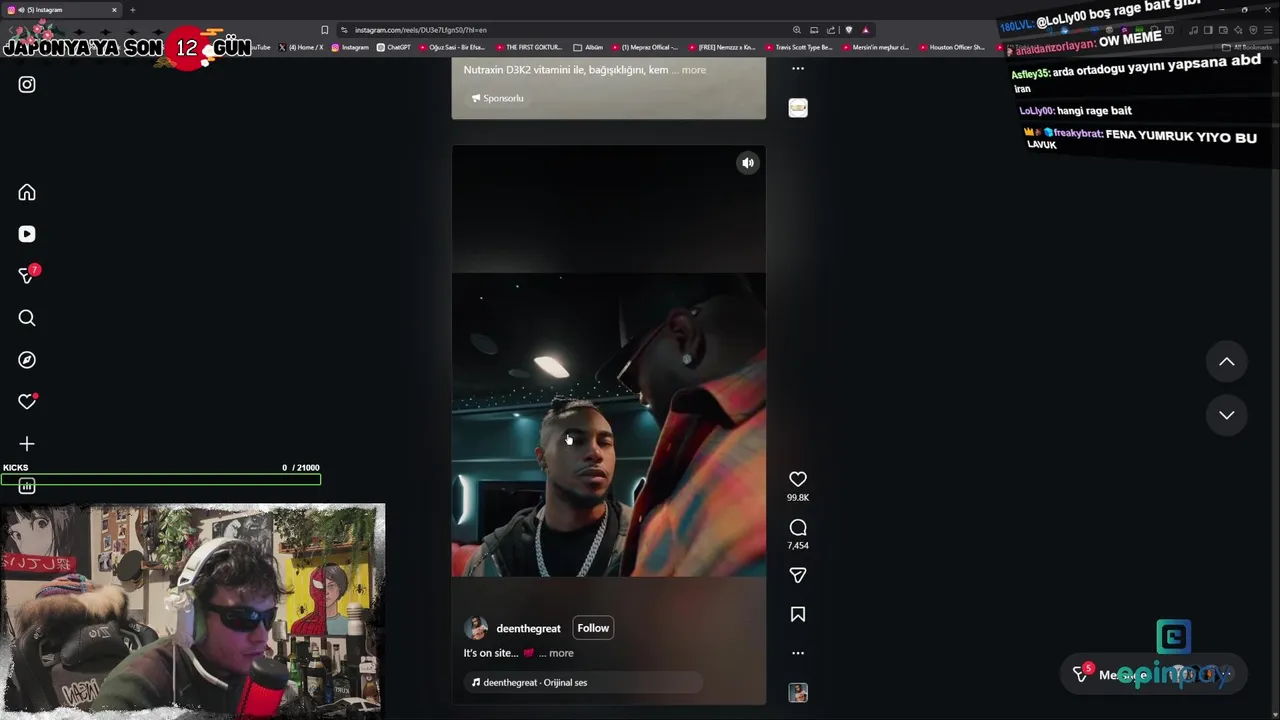The height and width of the screenshot is (720, 1280).
Task: Close the Instagram browser tab
Action: click(x=114, y=10)
